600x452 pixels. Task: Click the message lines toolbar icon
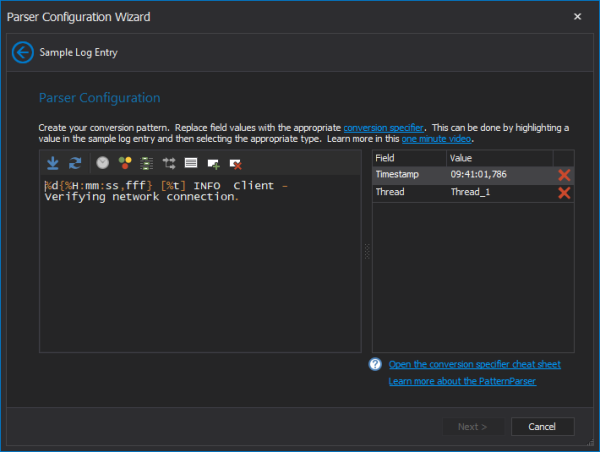click(x=191, y=163)
